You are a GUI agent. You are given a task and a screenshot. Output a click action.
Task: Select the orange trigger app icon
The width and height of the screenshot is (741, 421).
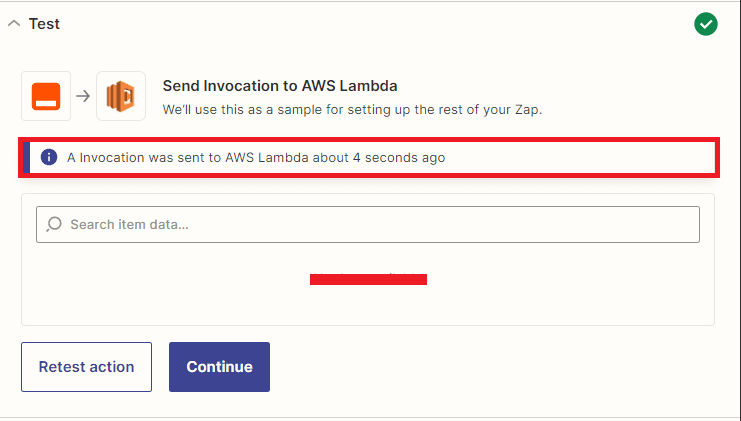(46, 96)
